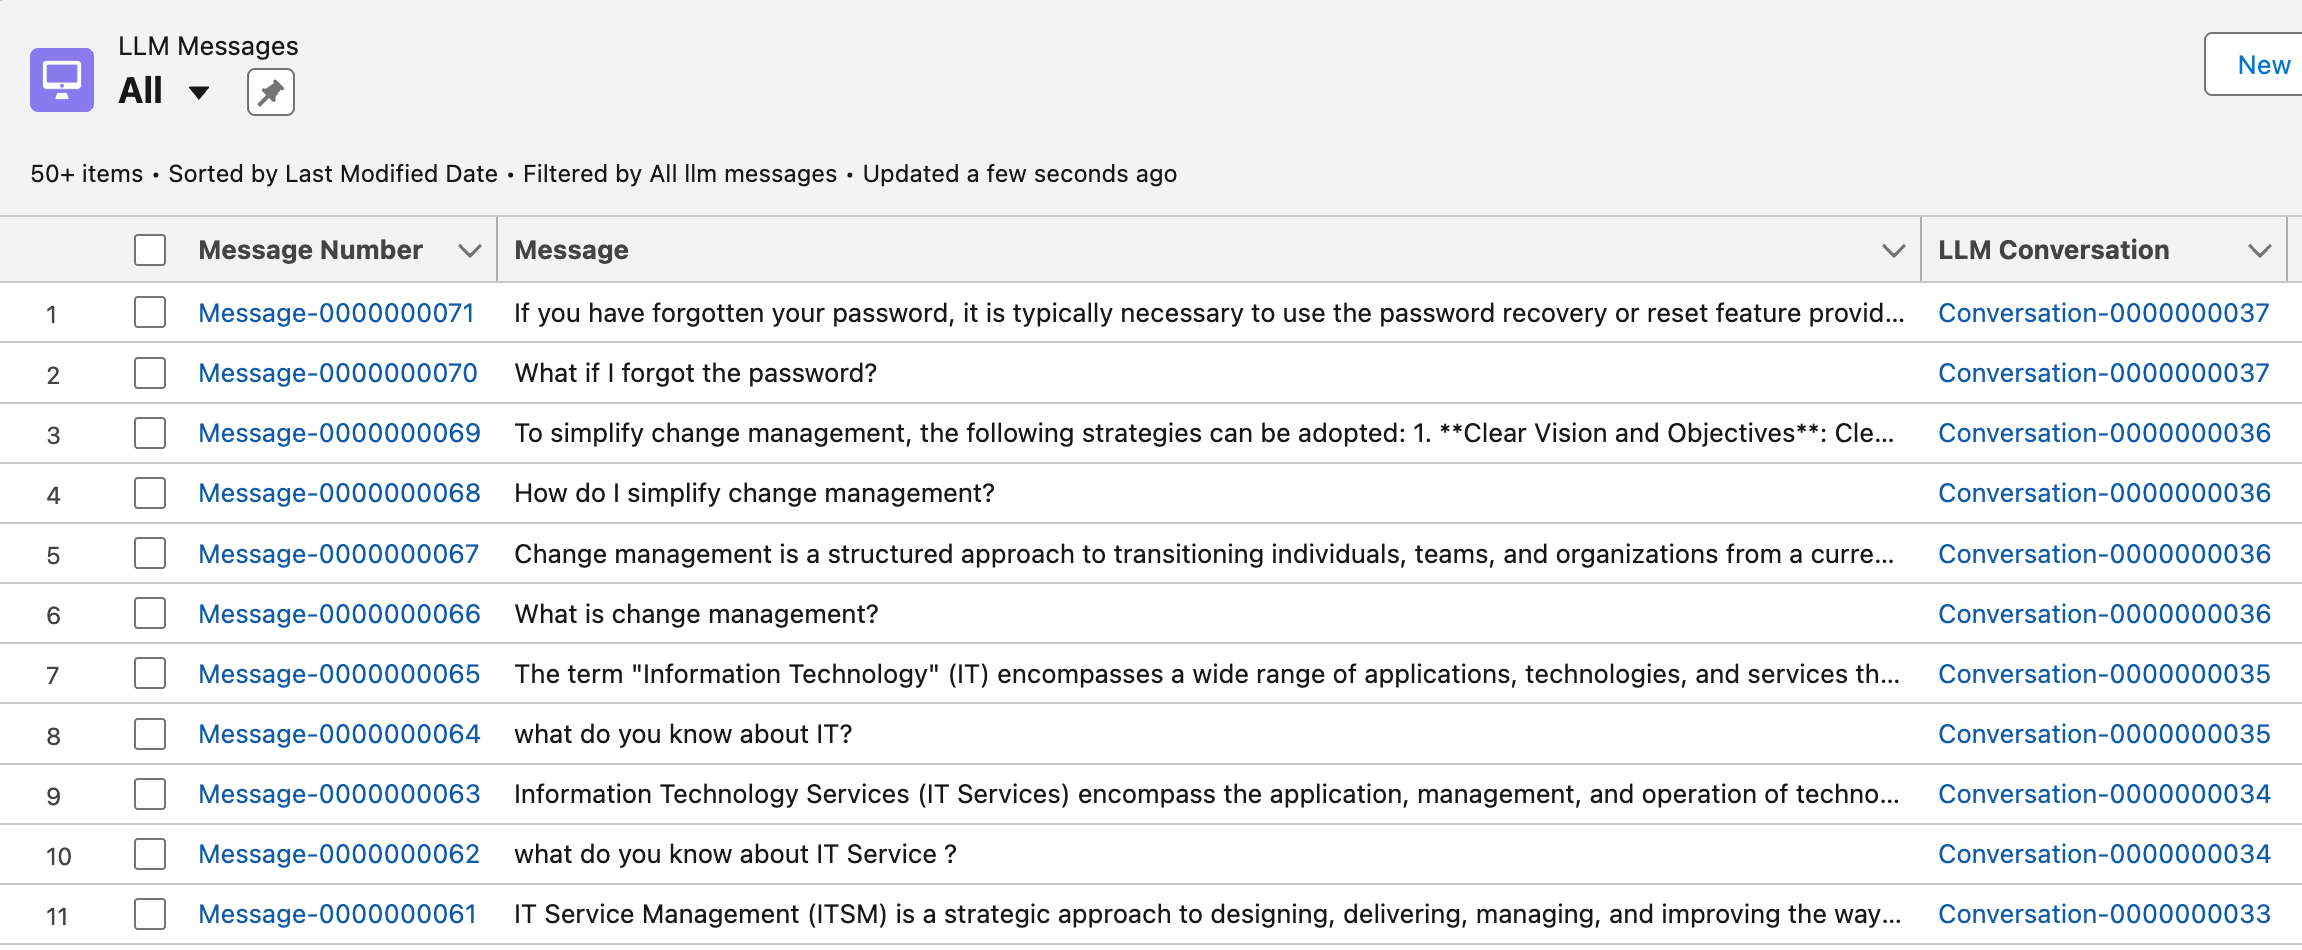This screenshot has height=950, width=2302.
Task: Toggle the select-all checkbox in header
Action: tap(150, 250)
